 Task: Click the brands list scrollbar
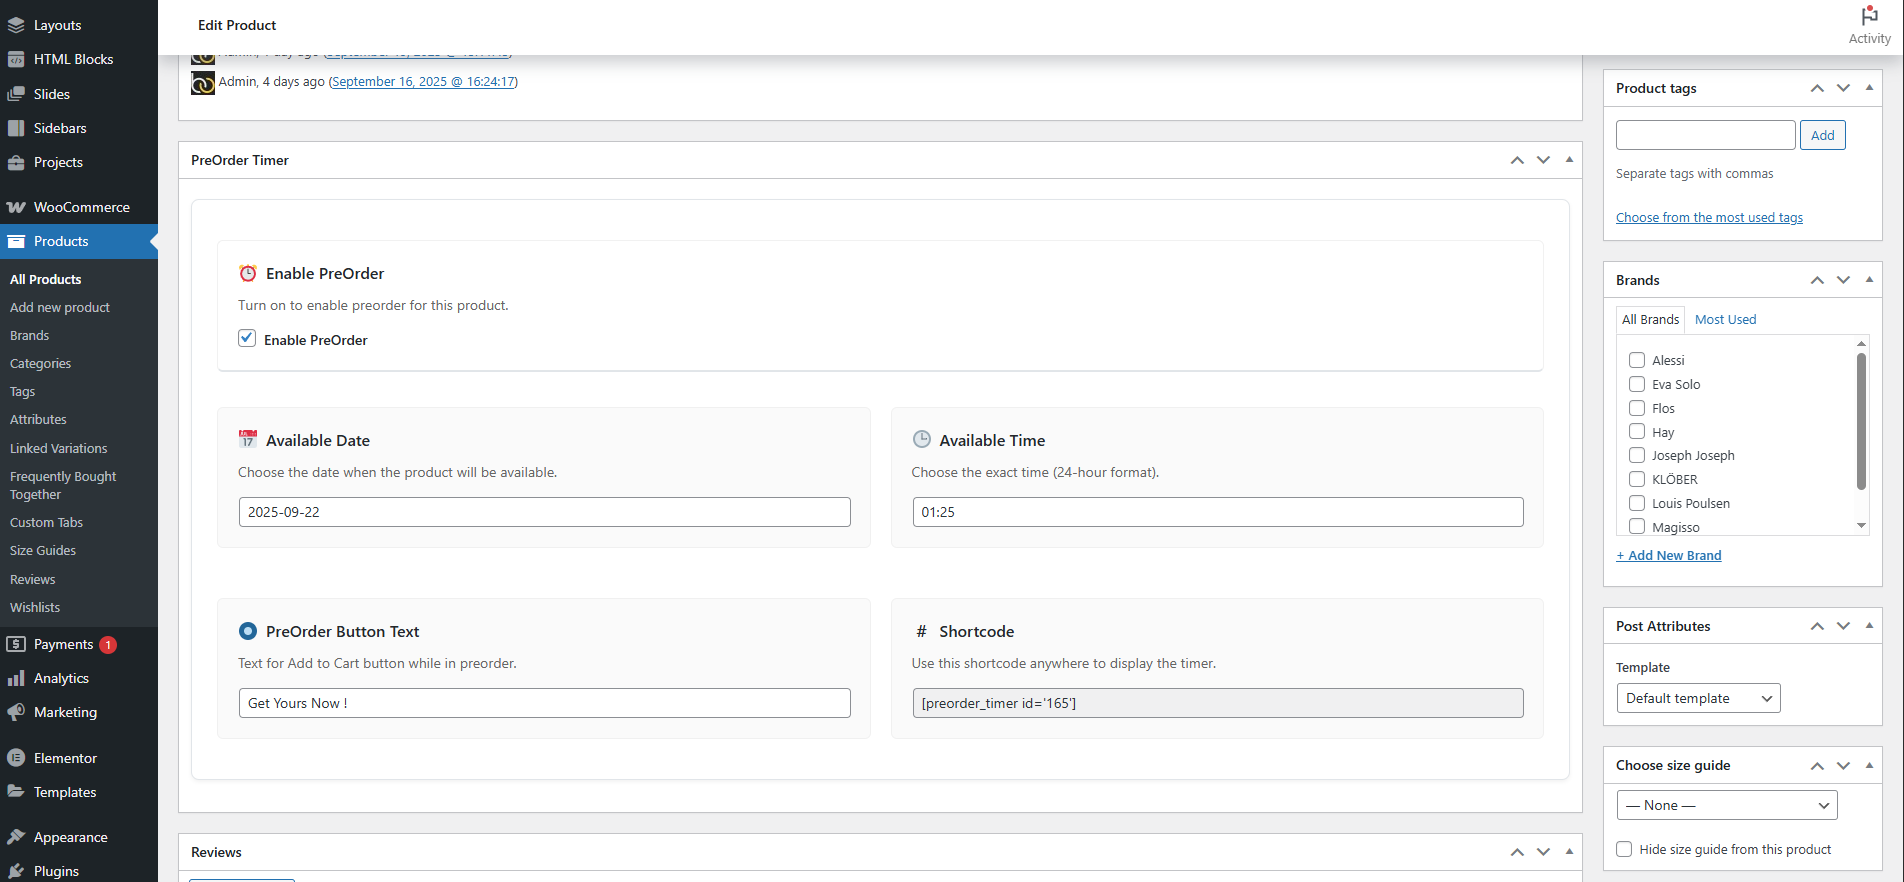[x=1861, y=421]
